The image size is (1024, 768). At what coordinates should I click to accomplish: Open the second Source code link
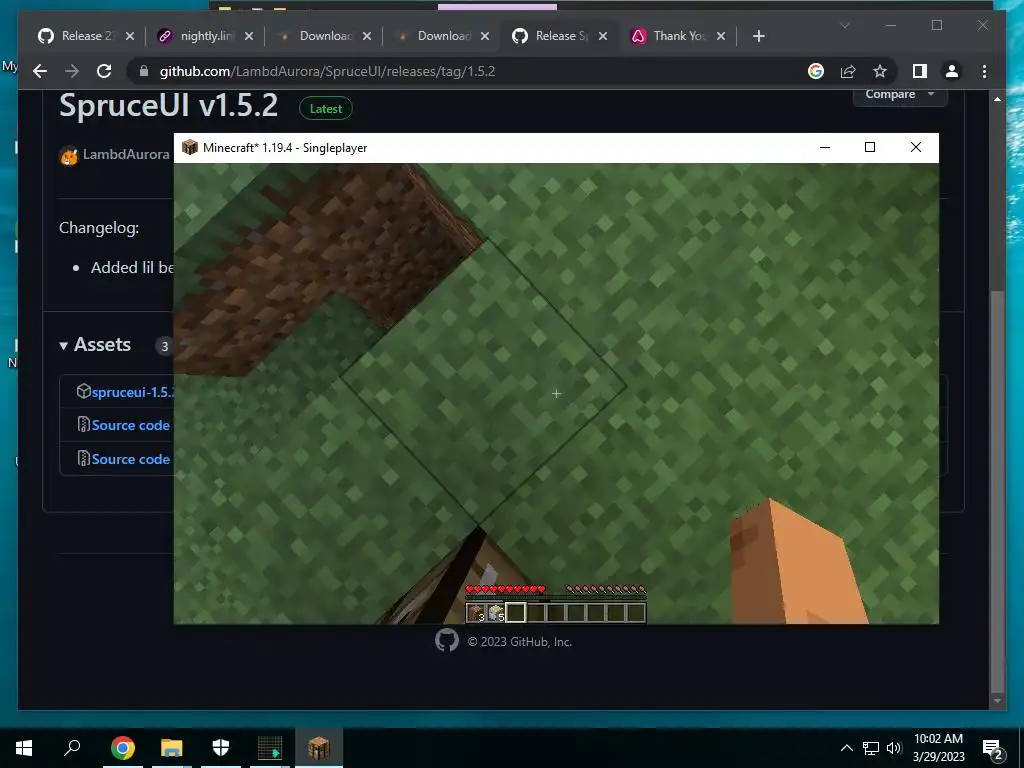[131, 459]
